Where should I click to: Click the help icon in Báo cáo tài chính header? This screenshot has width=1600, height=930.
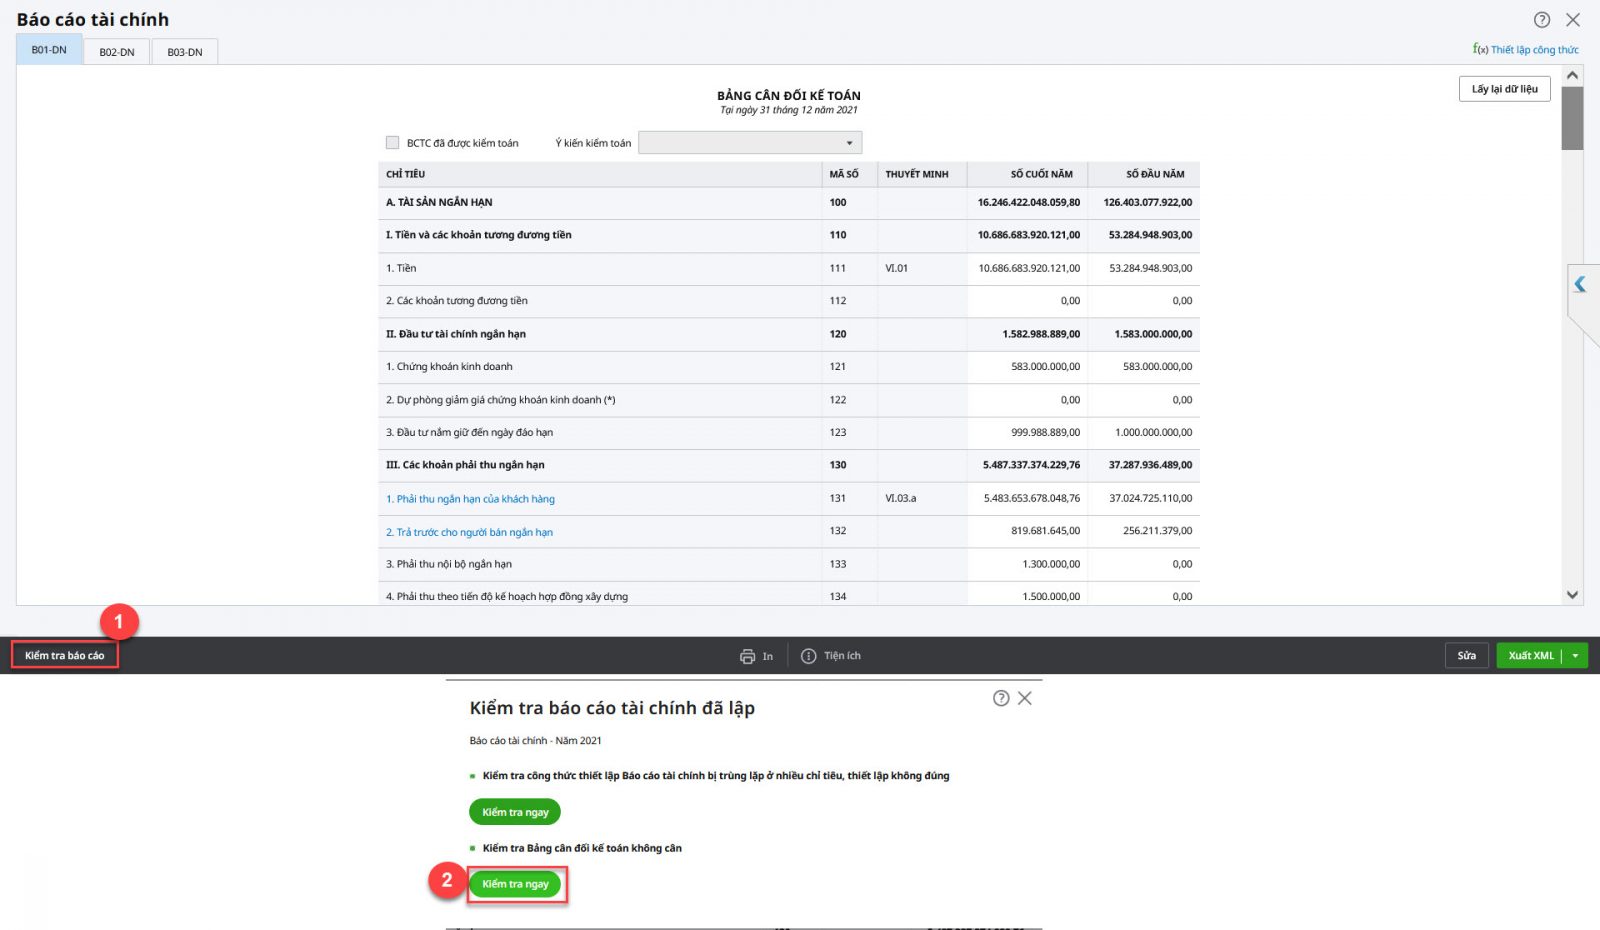1542,20
